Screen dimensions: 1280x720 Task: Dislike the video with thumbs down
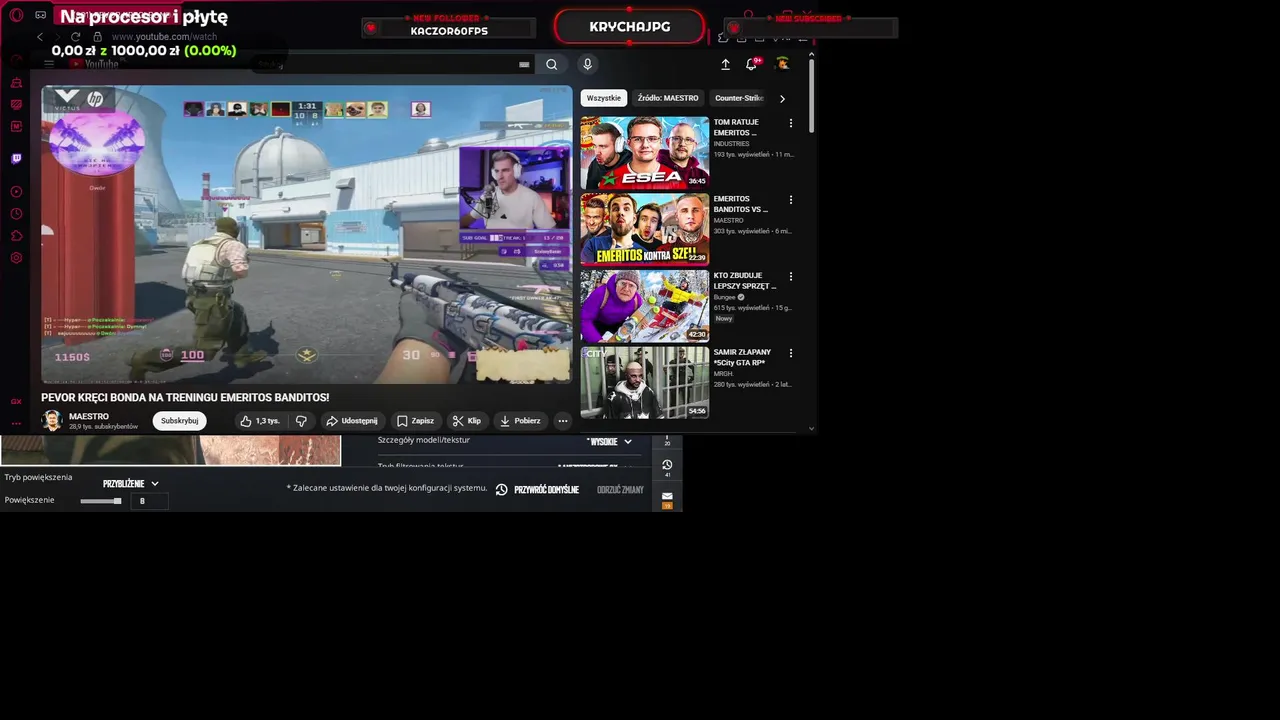301,421
